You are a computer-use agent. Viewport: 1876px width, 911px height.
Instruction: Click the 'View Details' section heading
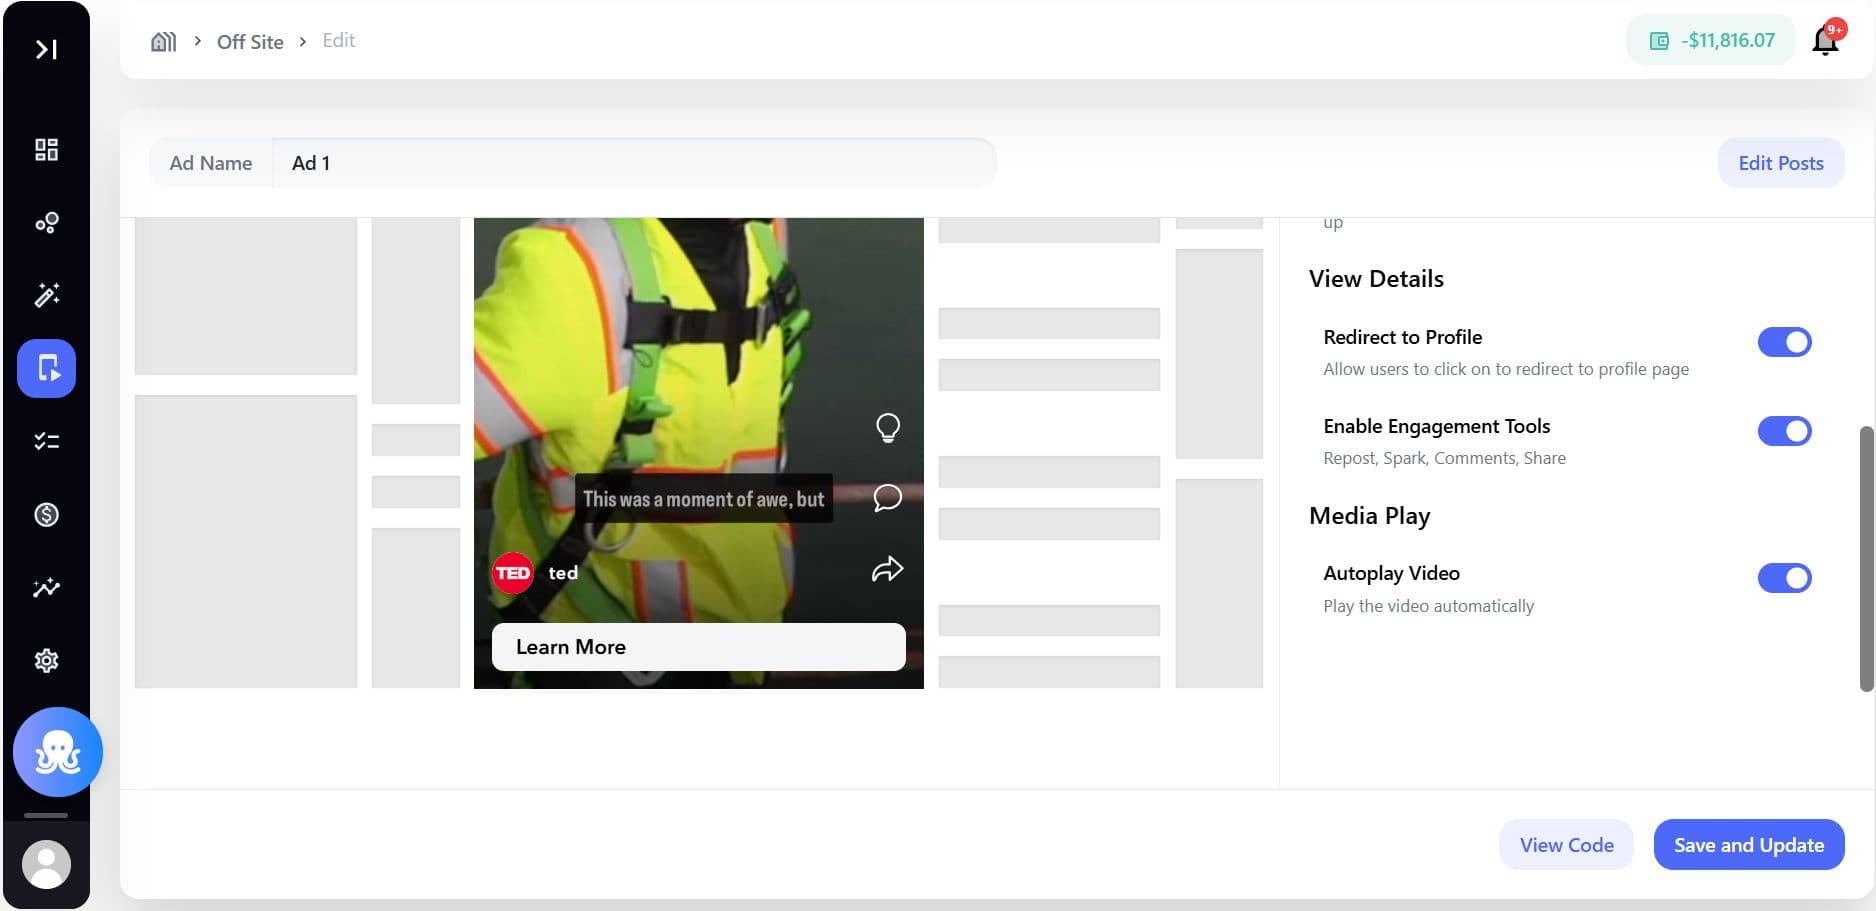tap(1376, 279)
